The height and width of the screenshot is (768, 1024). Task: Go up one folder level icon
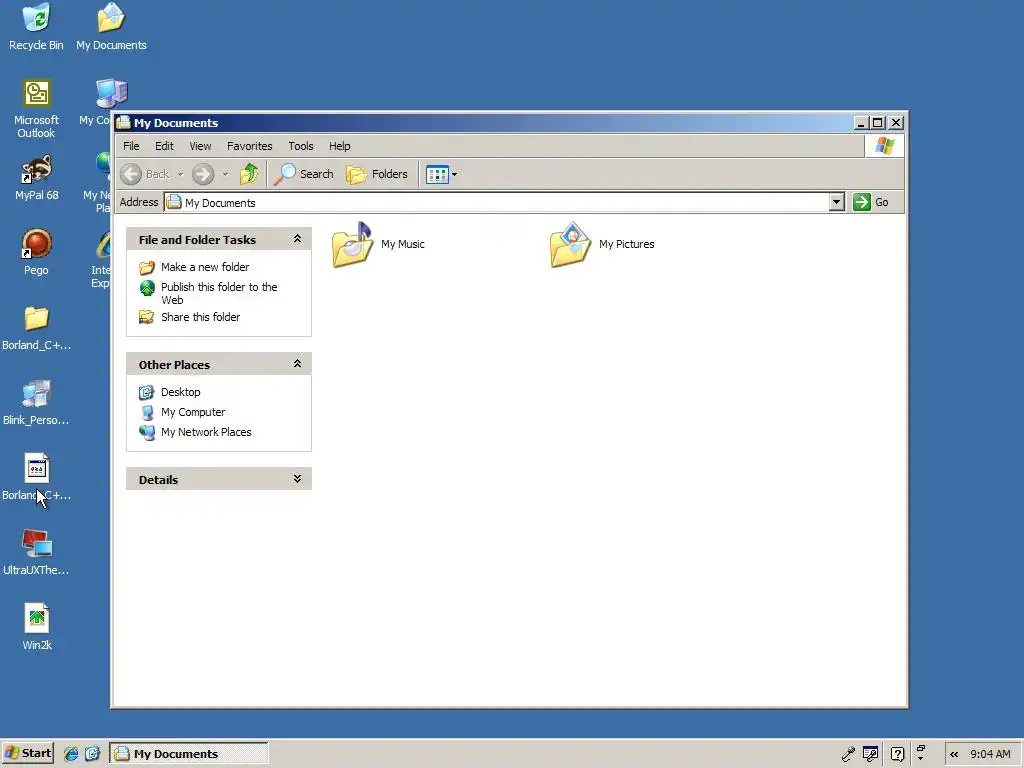click(x=249, y=174)
